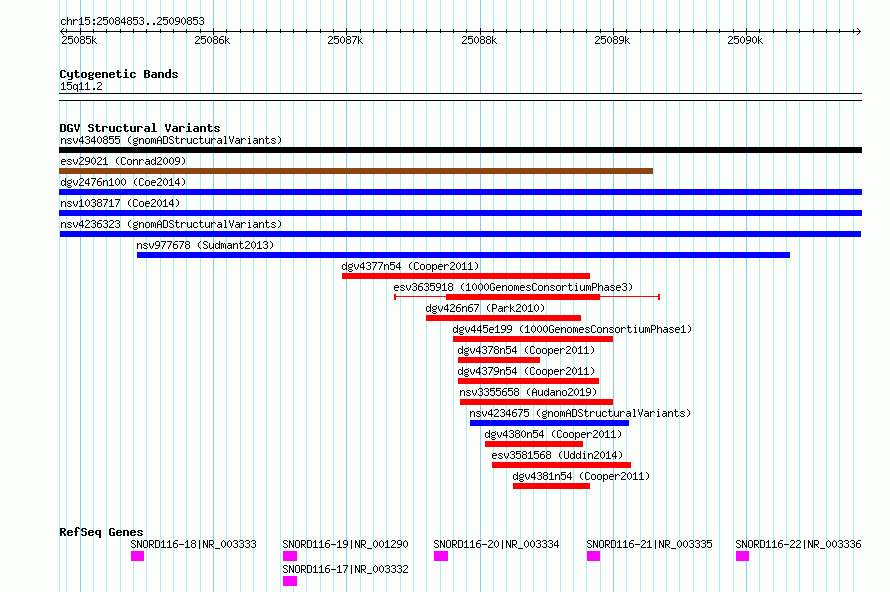Open the dgv4380n54 (Cooper2011) label
The width and height of the screenshot is (890, 592).
click(x=553, y=434)
